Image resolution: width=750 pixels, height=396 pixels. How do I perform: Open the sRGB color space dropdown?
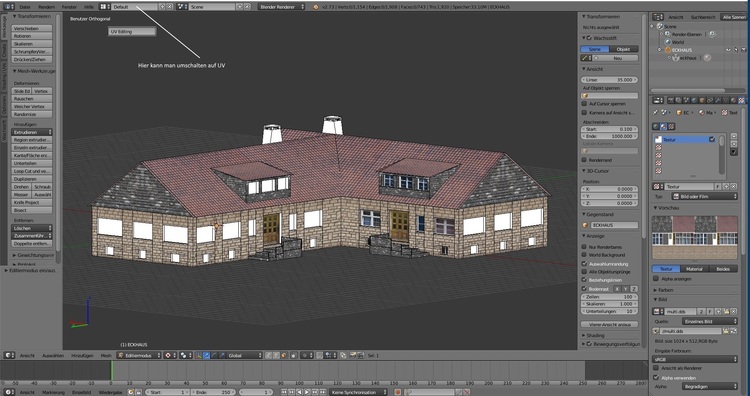coord(695,359)
